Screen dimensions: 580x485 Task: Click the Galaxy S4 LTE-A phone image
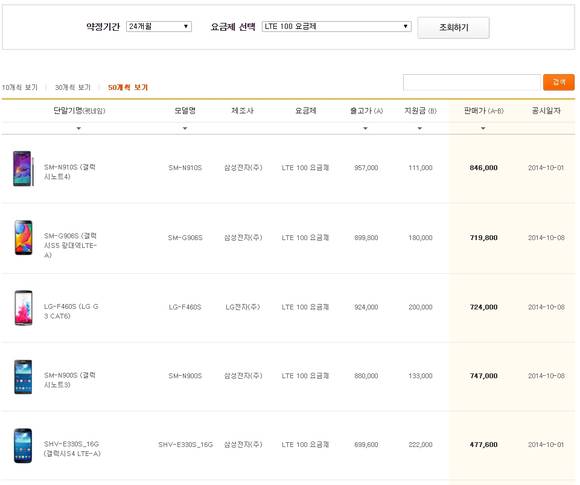pos(23,445)
